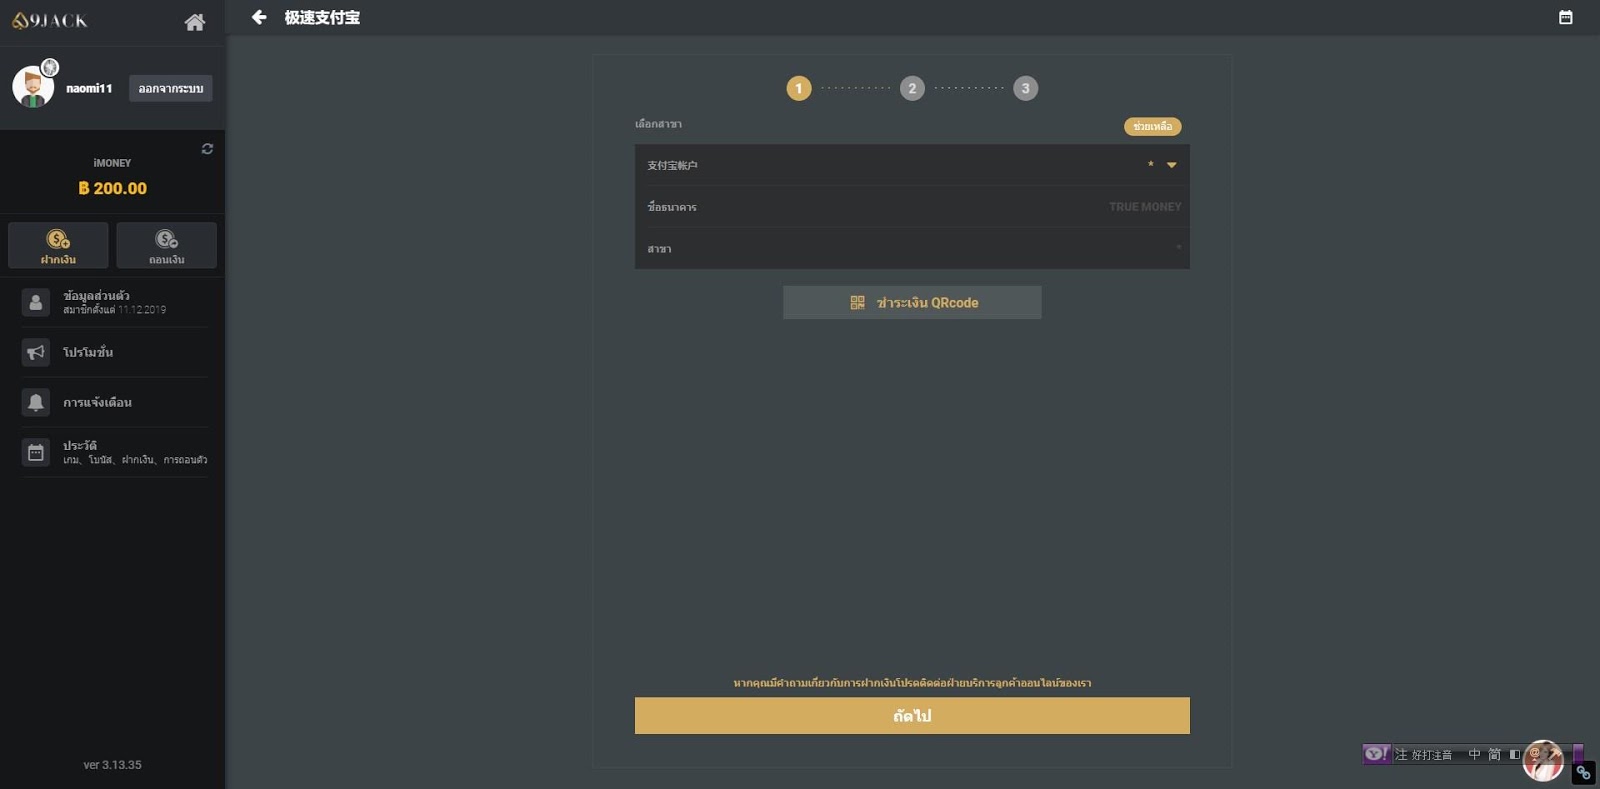Screen dimensions: 1600x789
Task: Click the yellow next button at bottom
Action: tap(912, 716)
